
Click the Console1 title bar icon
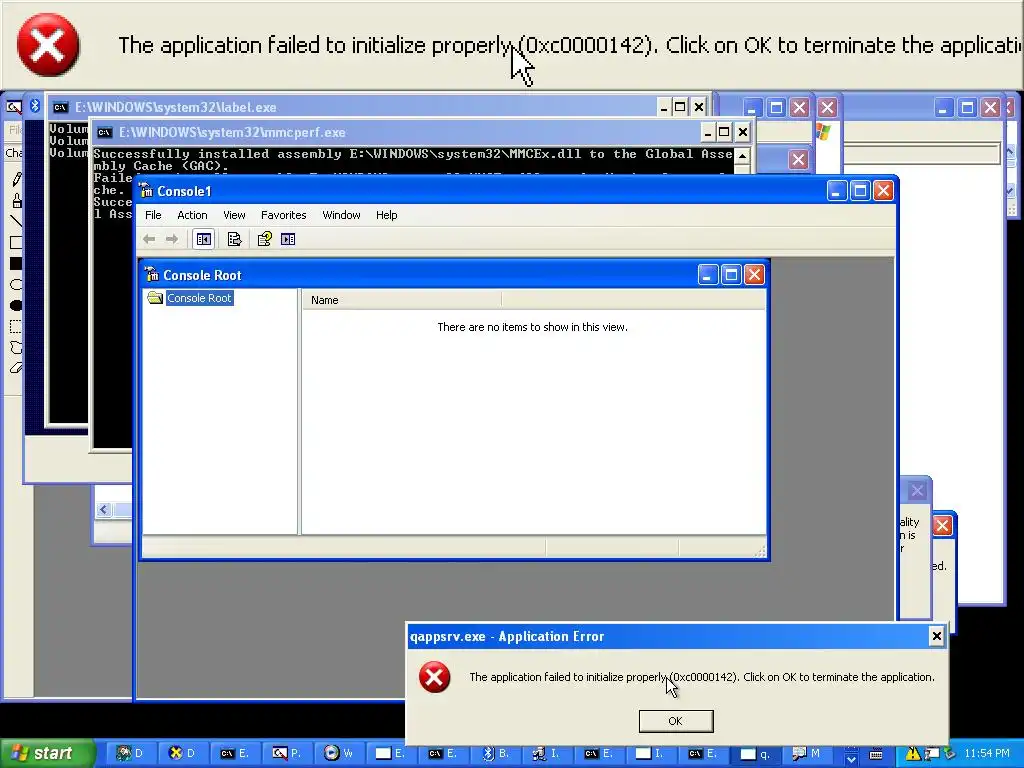[x=146, y=191]
